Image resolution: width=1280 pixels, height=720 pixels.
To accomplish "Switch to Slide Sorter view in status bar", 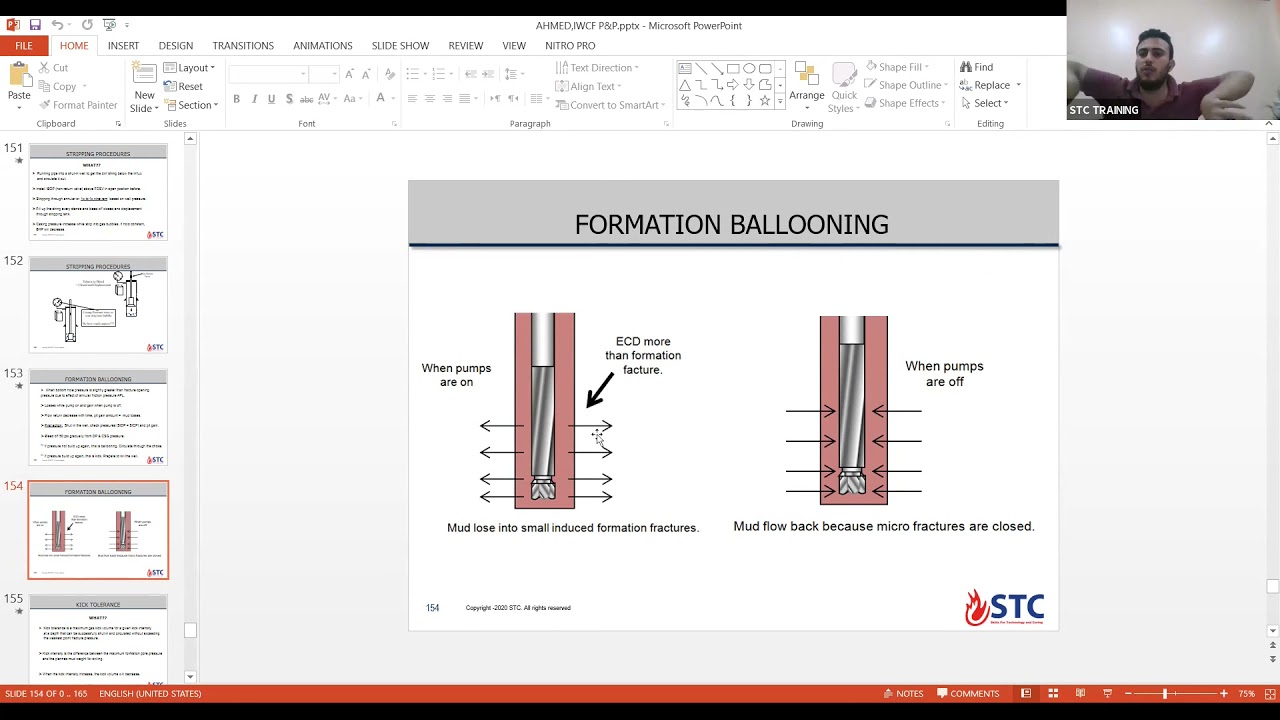I will 1053,694.
